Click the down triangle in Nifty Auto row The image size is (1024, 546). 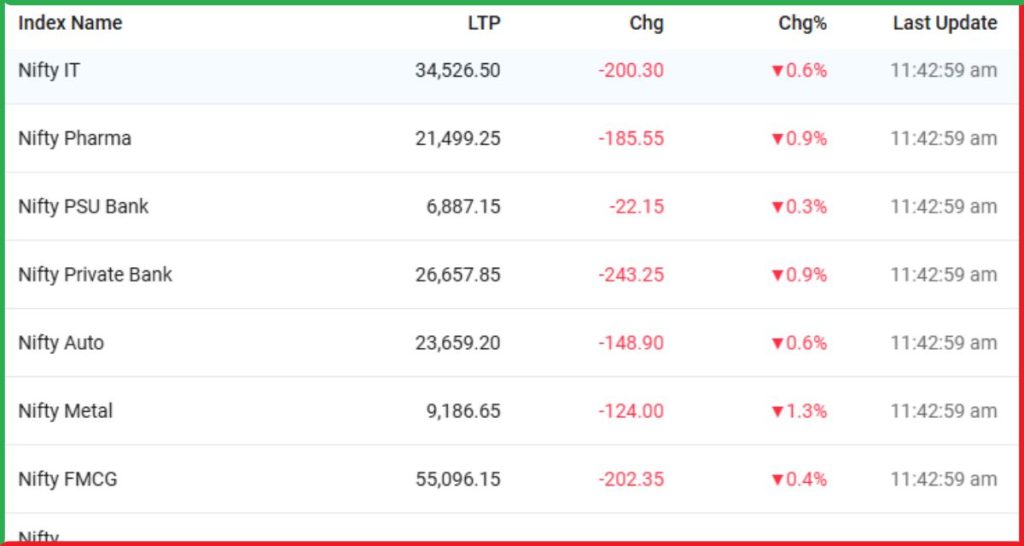(777, 344)
